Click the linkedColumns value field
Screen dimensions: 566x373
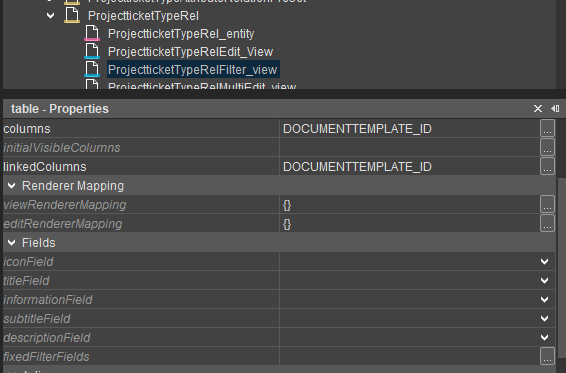click(x=410, y=166)
